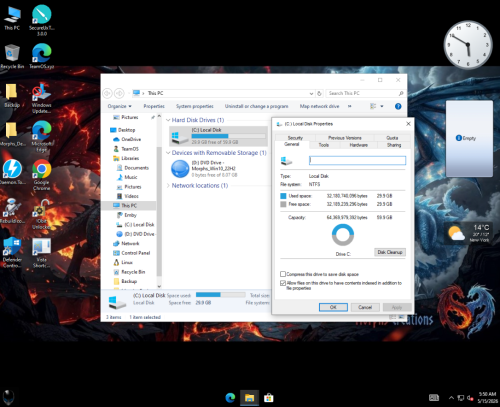Check Compress this drive to save disk space
The image size is (500, 407).
[283, 274]
